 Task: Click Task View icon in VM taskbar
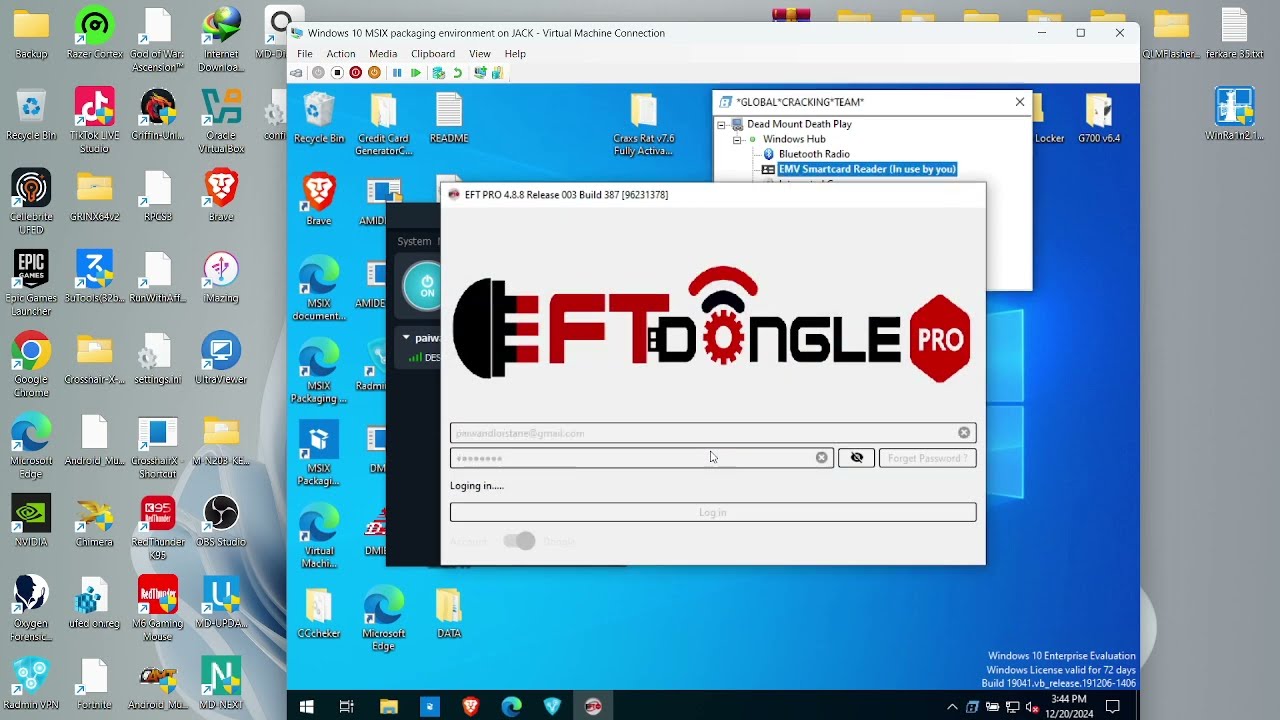(346, 707)
